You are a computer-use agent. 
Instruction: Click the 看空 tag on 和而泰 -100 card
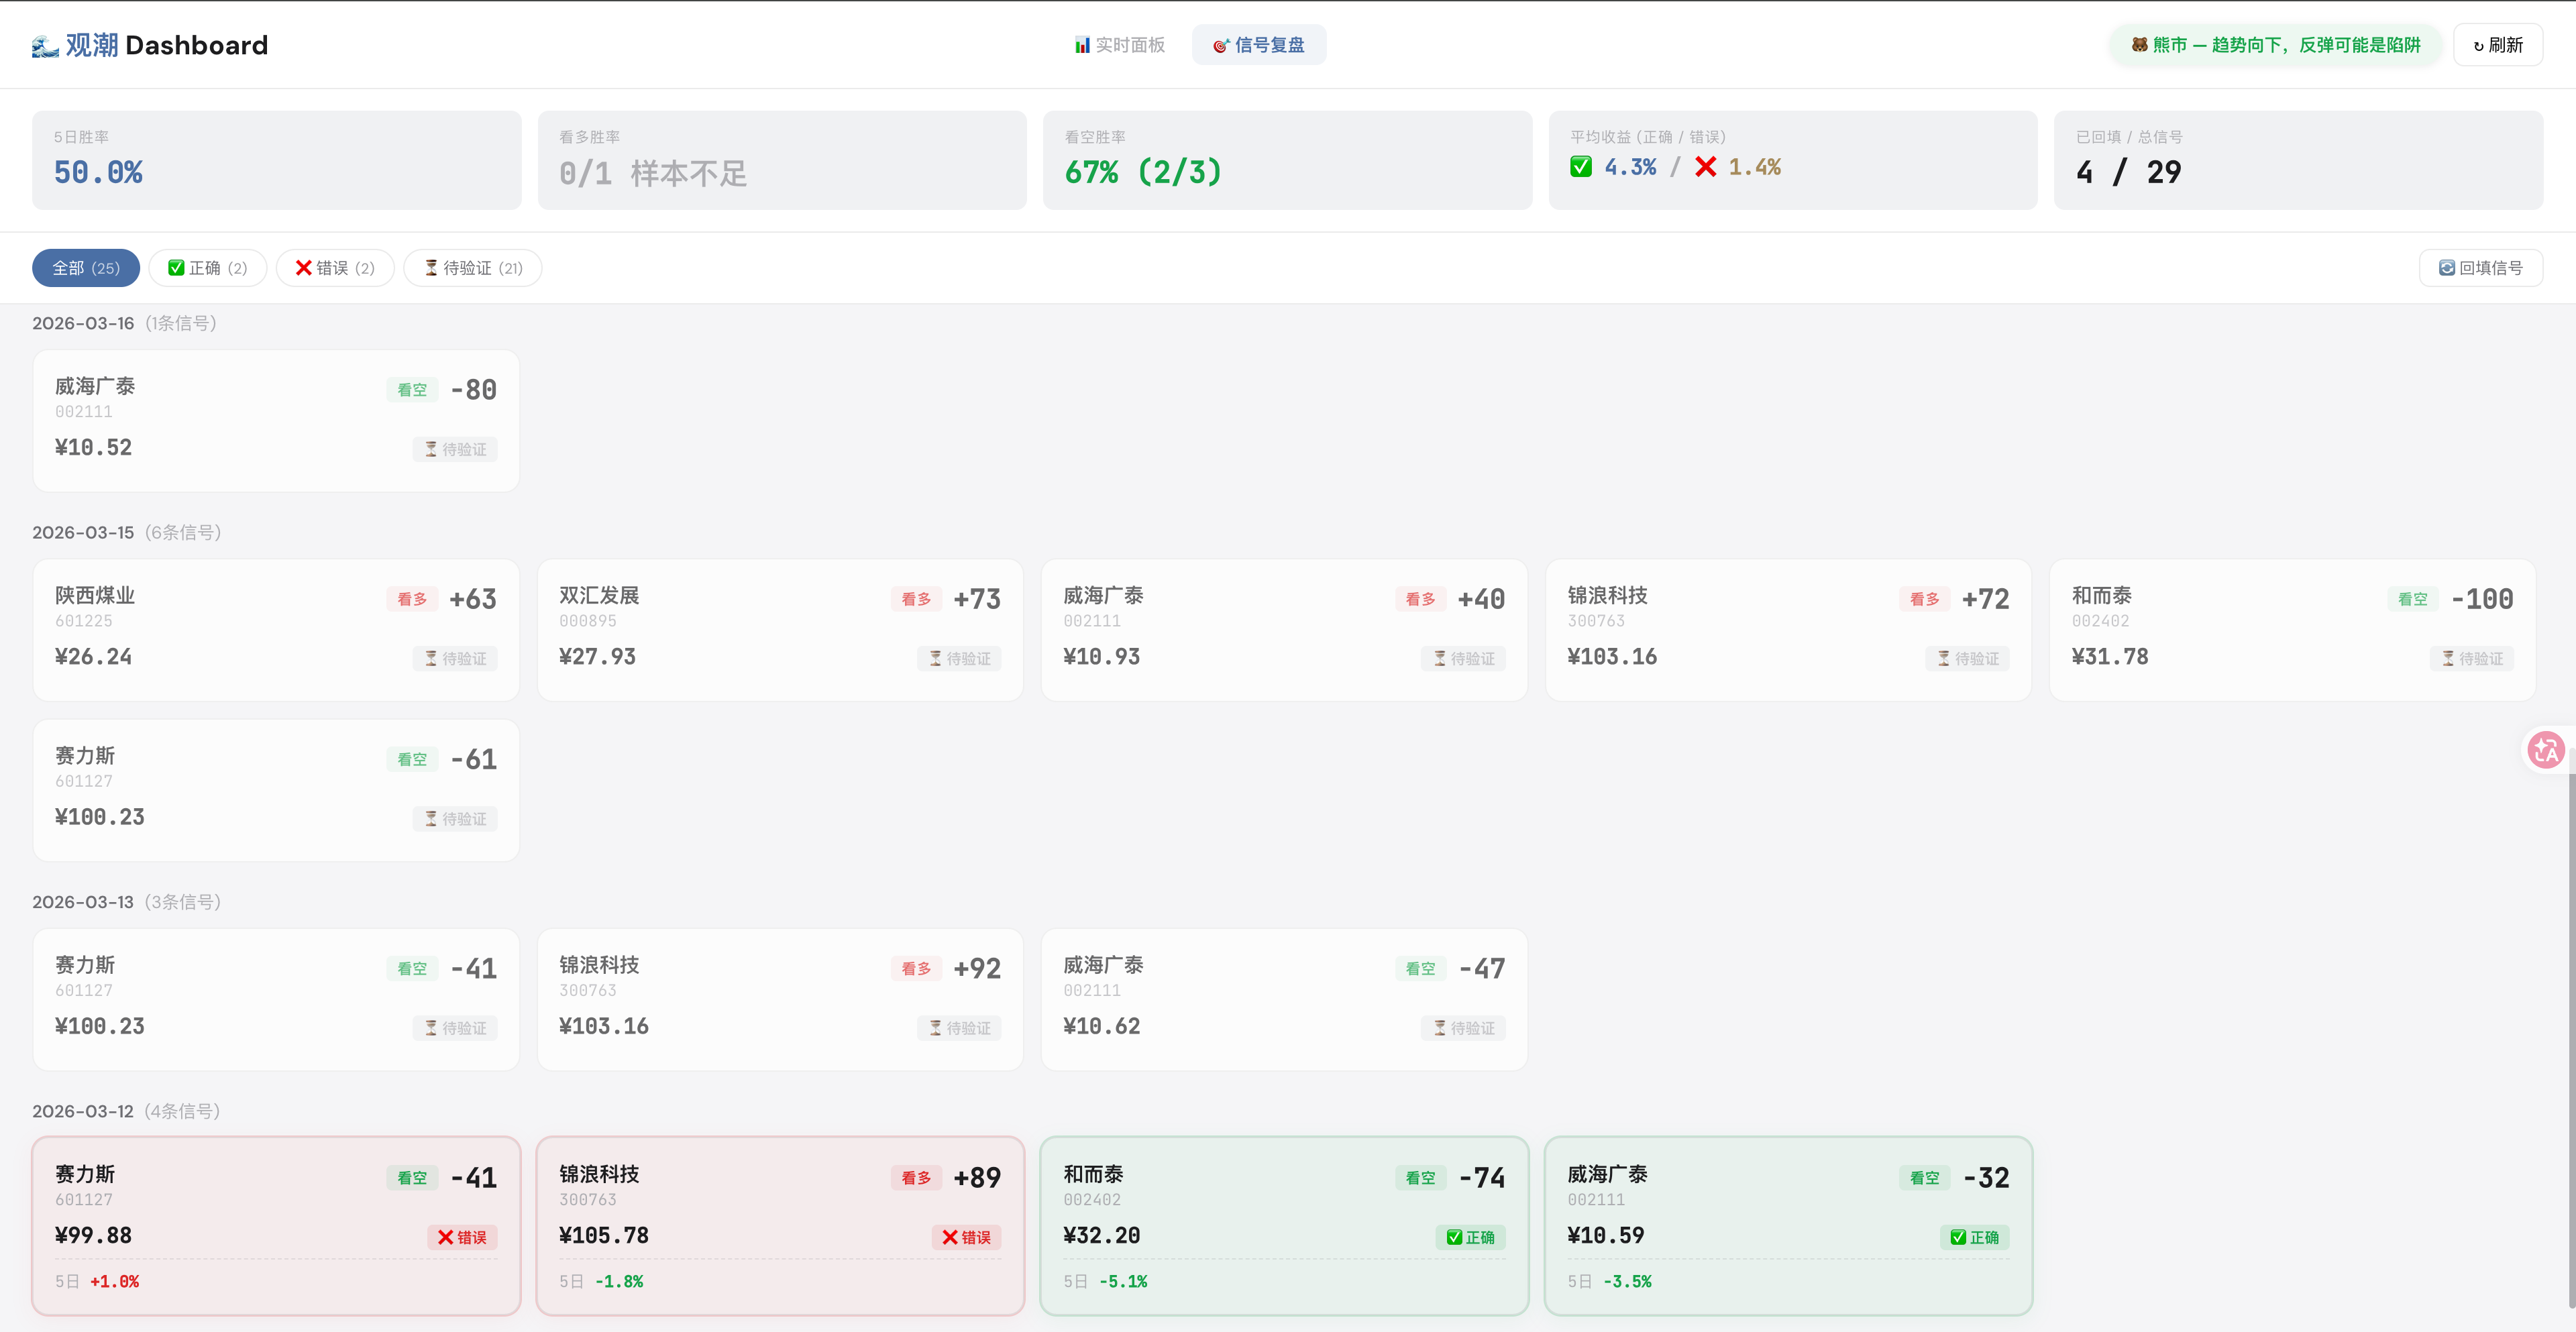(x=2412, y=599)
